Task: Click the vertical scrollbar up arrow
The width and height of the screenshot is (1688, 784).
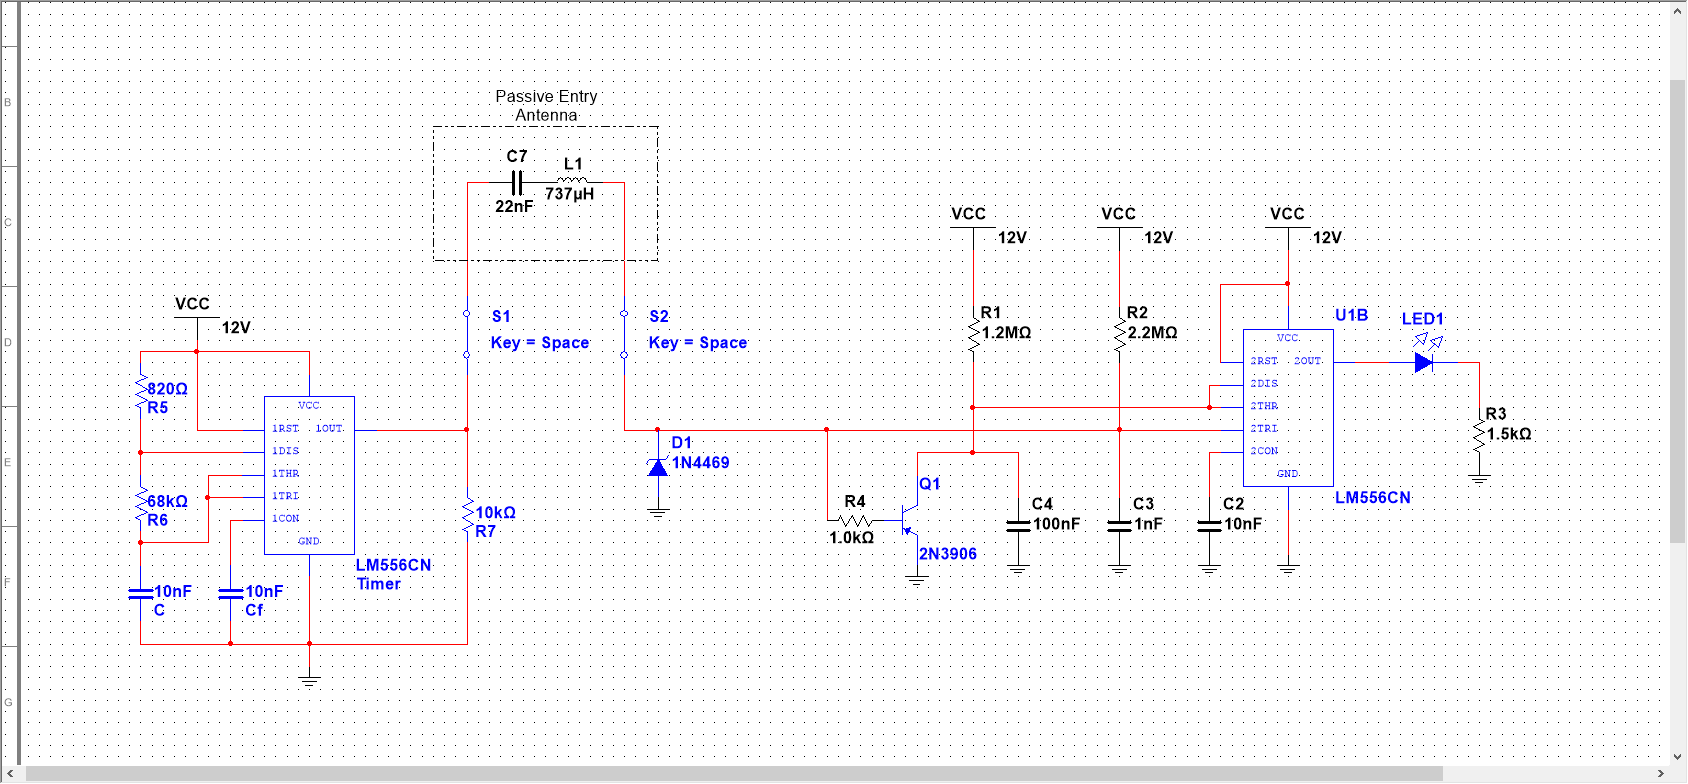Action: 1679,12
